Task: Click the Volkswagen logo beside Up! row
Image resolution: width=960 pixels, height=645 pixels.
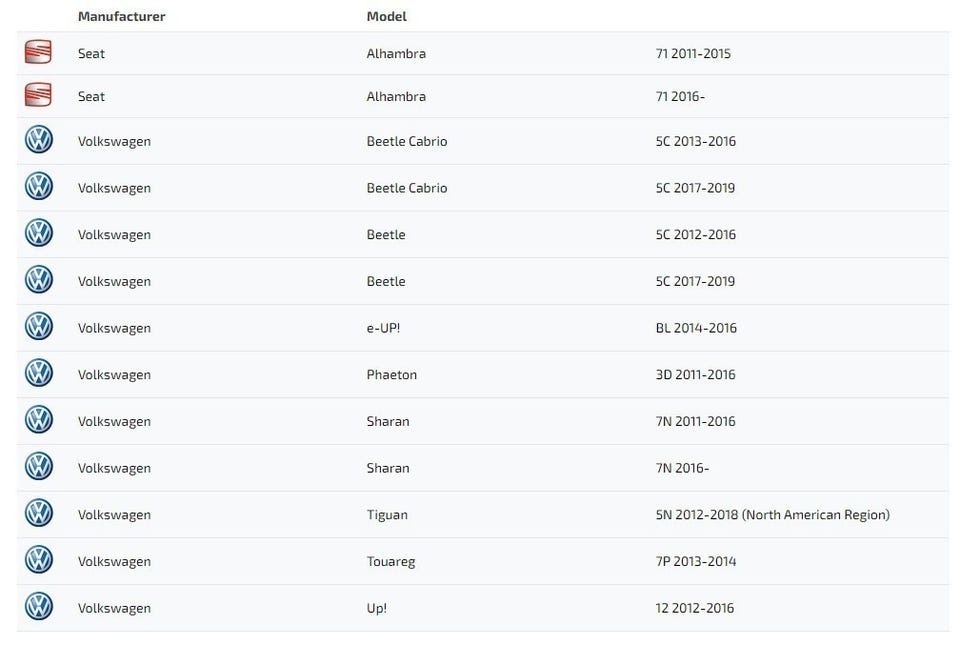Action: click(x=39, y=607)
